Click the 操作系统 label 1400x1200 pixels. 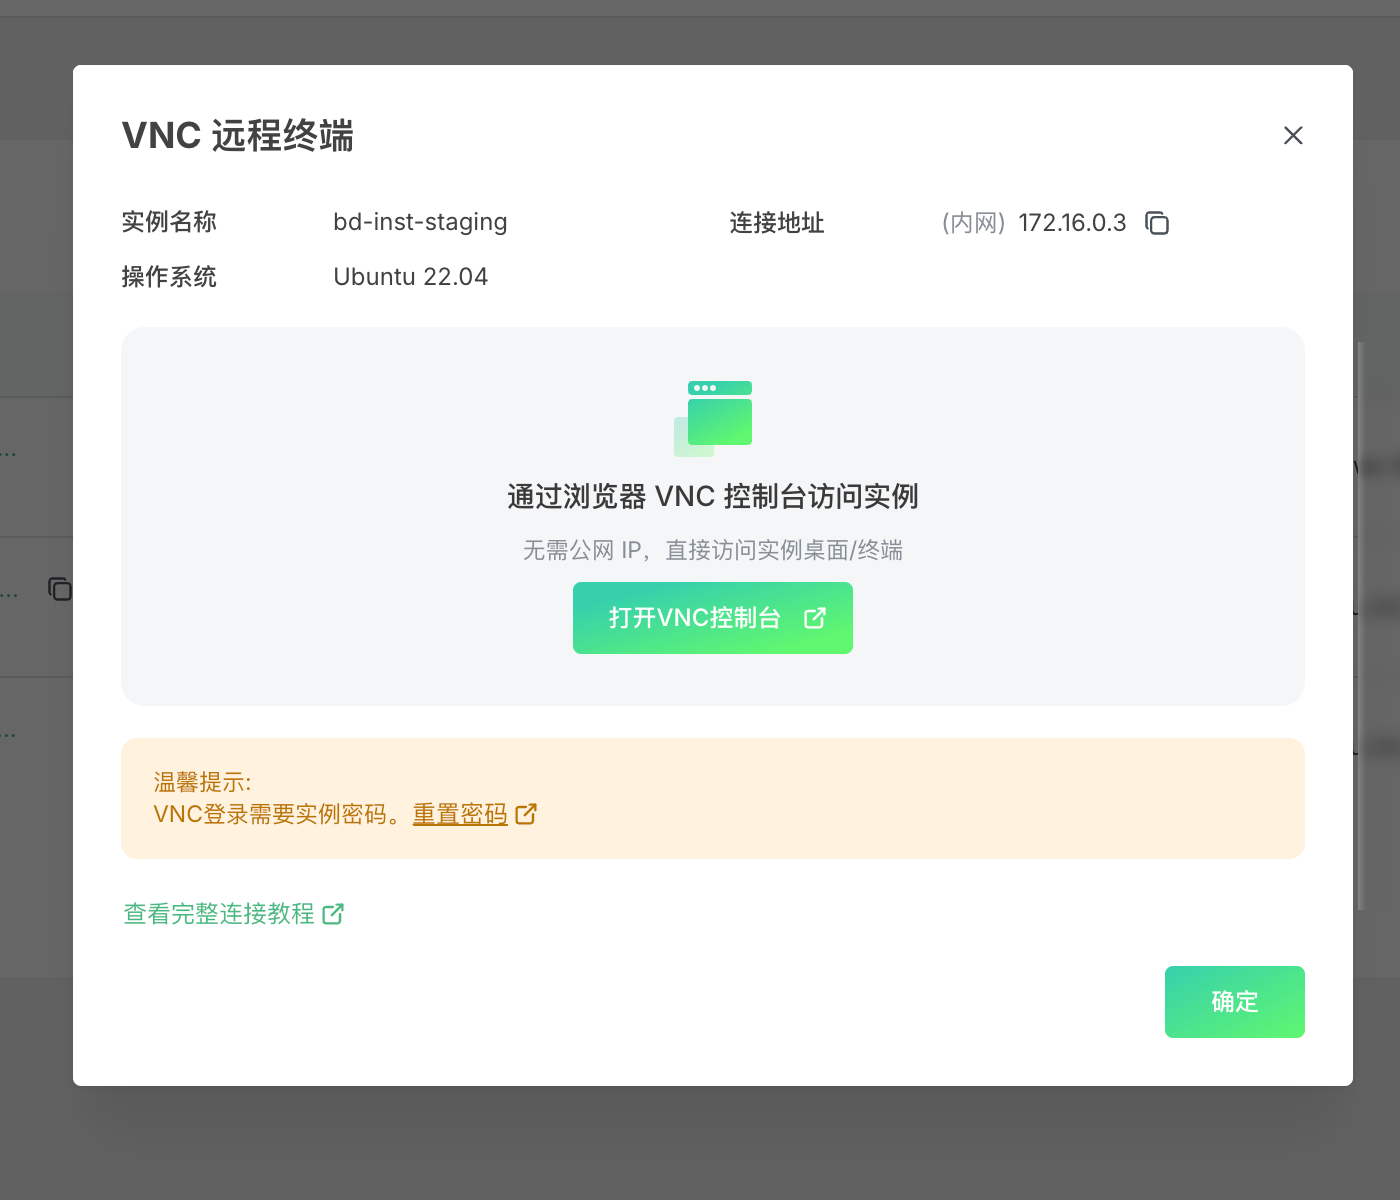click(169, 277)
